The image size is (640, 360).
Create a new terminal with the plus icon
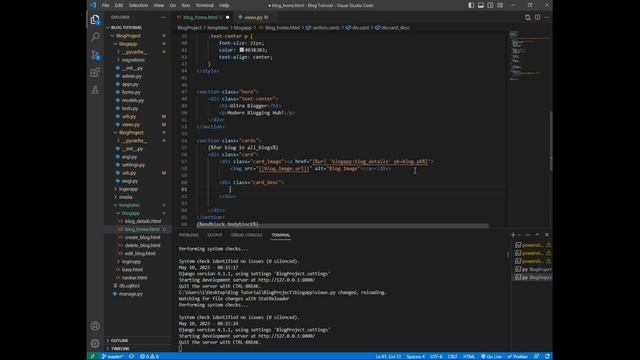(513, 235)
